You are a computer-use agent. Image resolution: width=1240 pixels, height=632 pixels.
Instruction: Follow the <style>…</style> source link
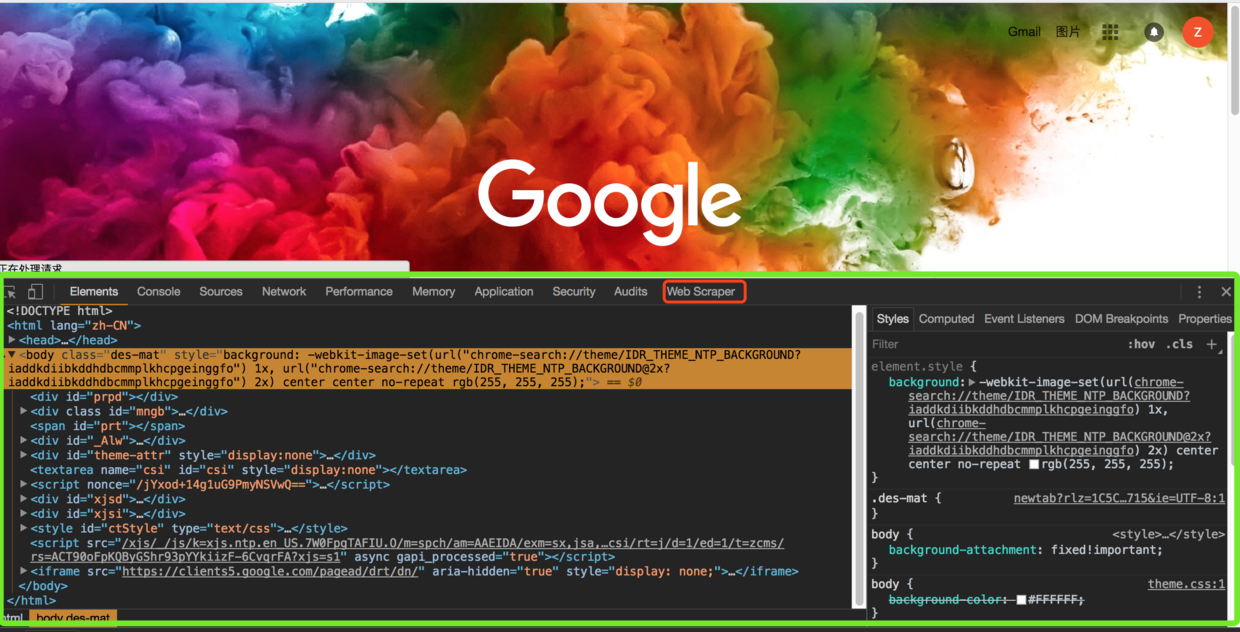coord(1168,535)
